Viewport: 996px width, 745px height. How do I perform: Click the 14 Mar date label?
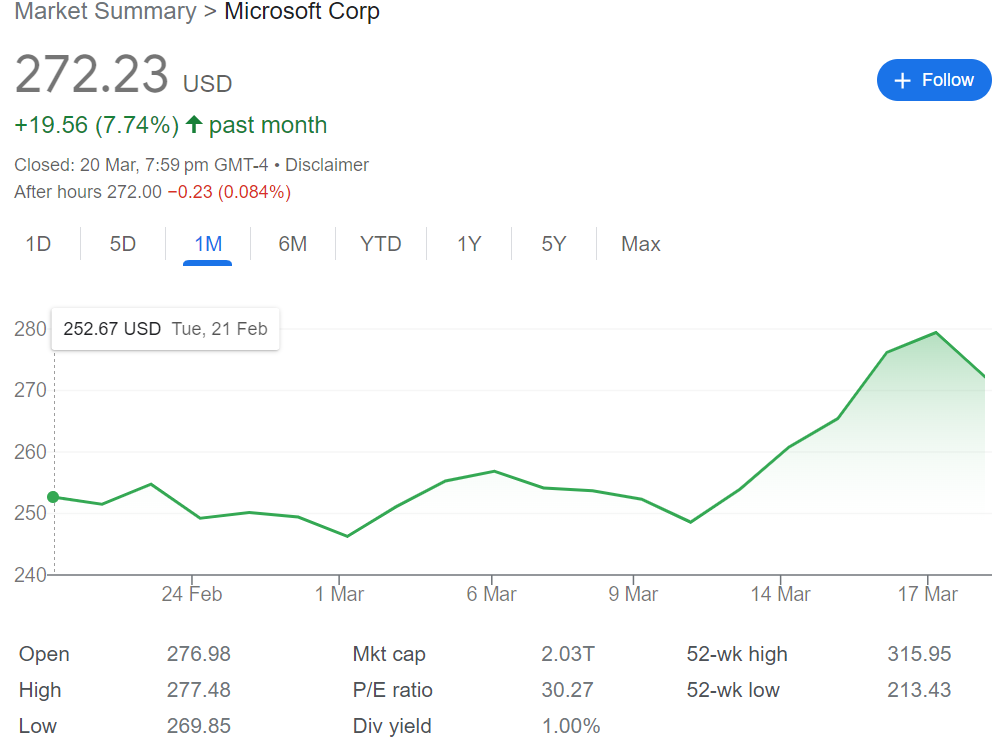point(780,594)
